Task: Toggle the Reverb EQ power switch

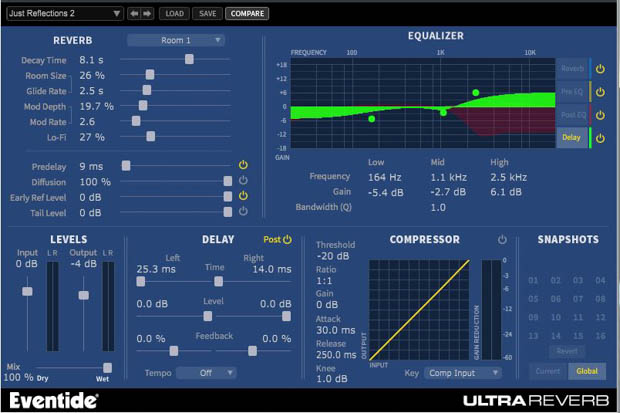Action: click(600, 69)
